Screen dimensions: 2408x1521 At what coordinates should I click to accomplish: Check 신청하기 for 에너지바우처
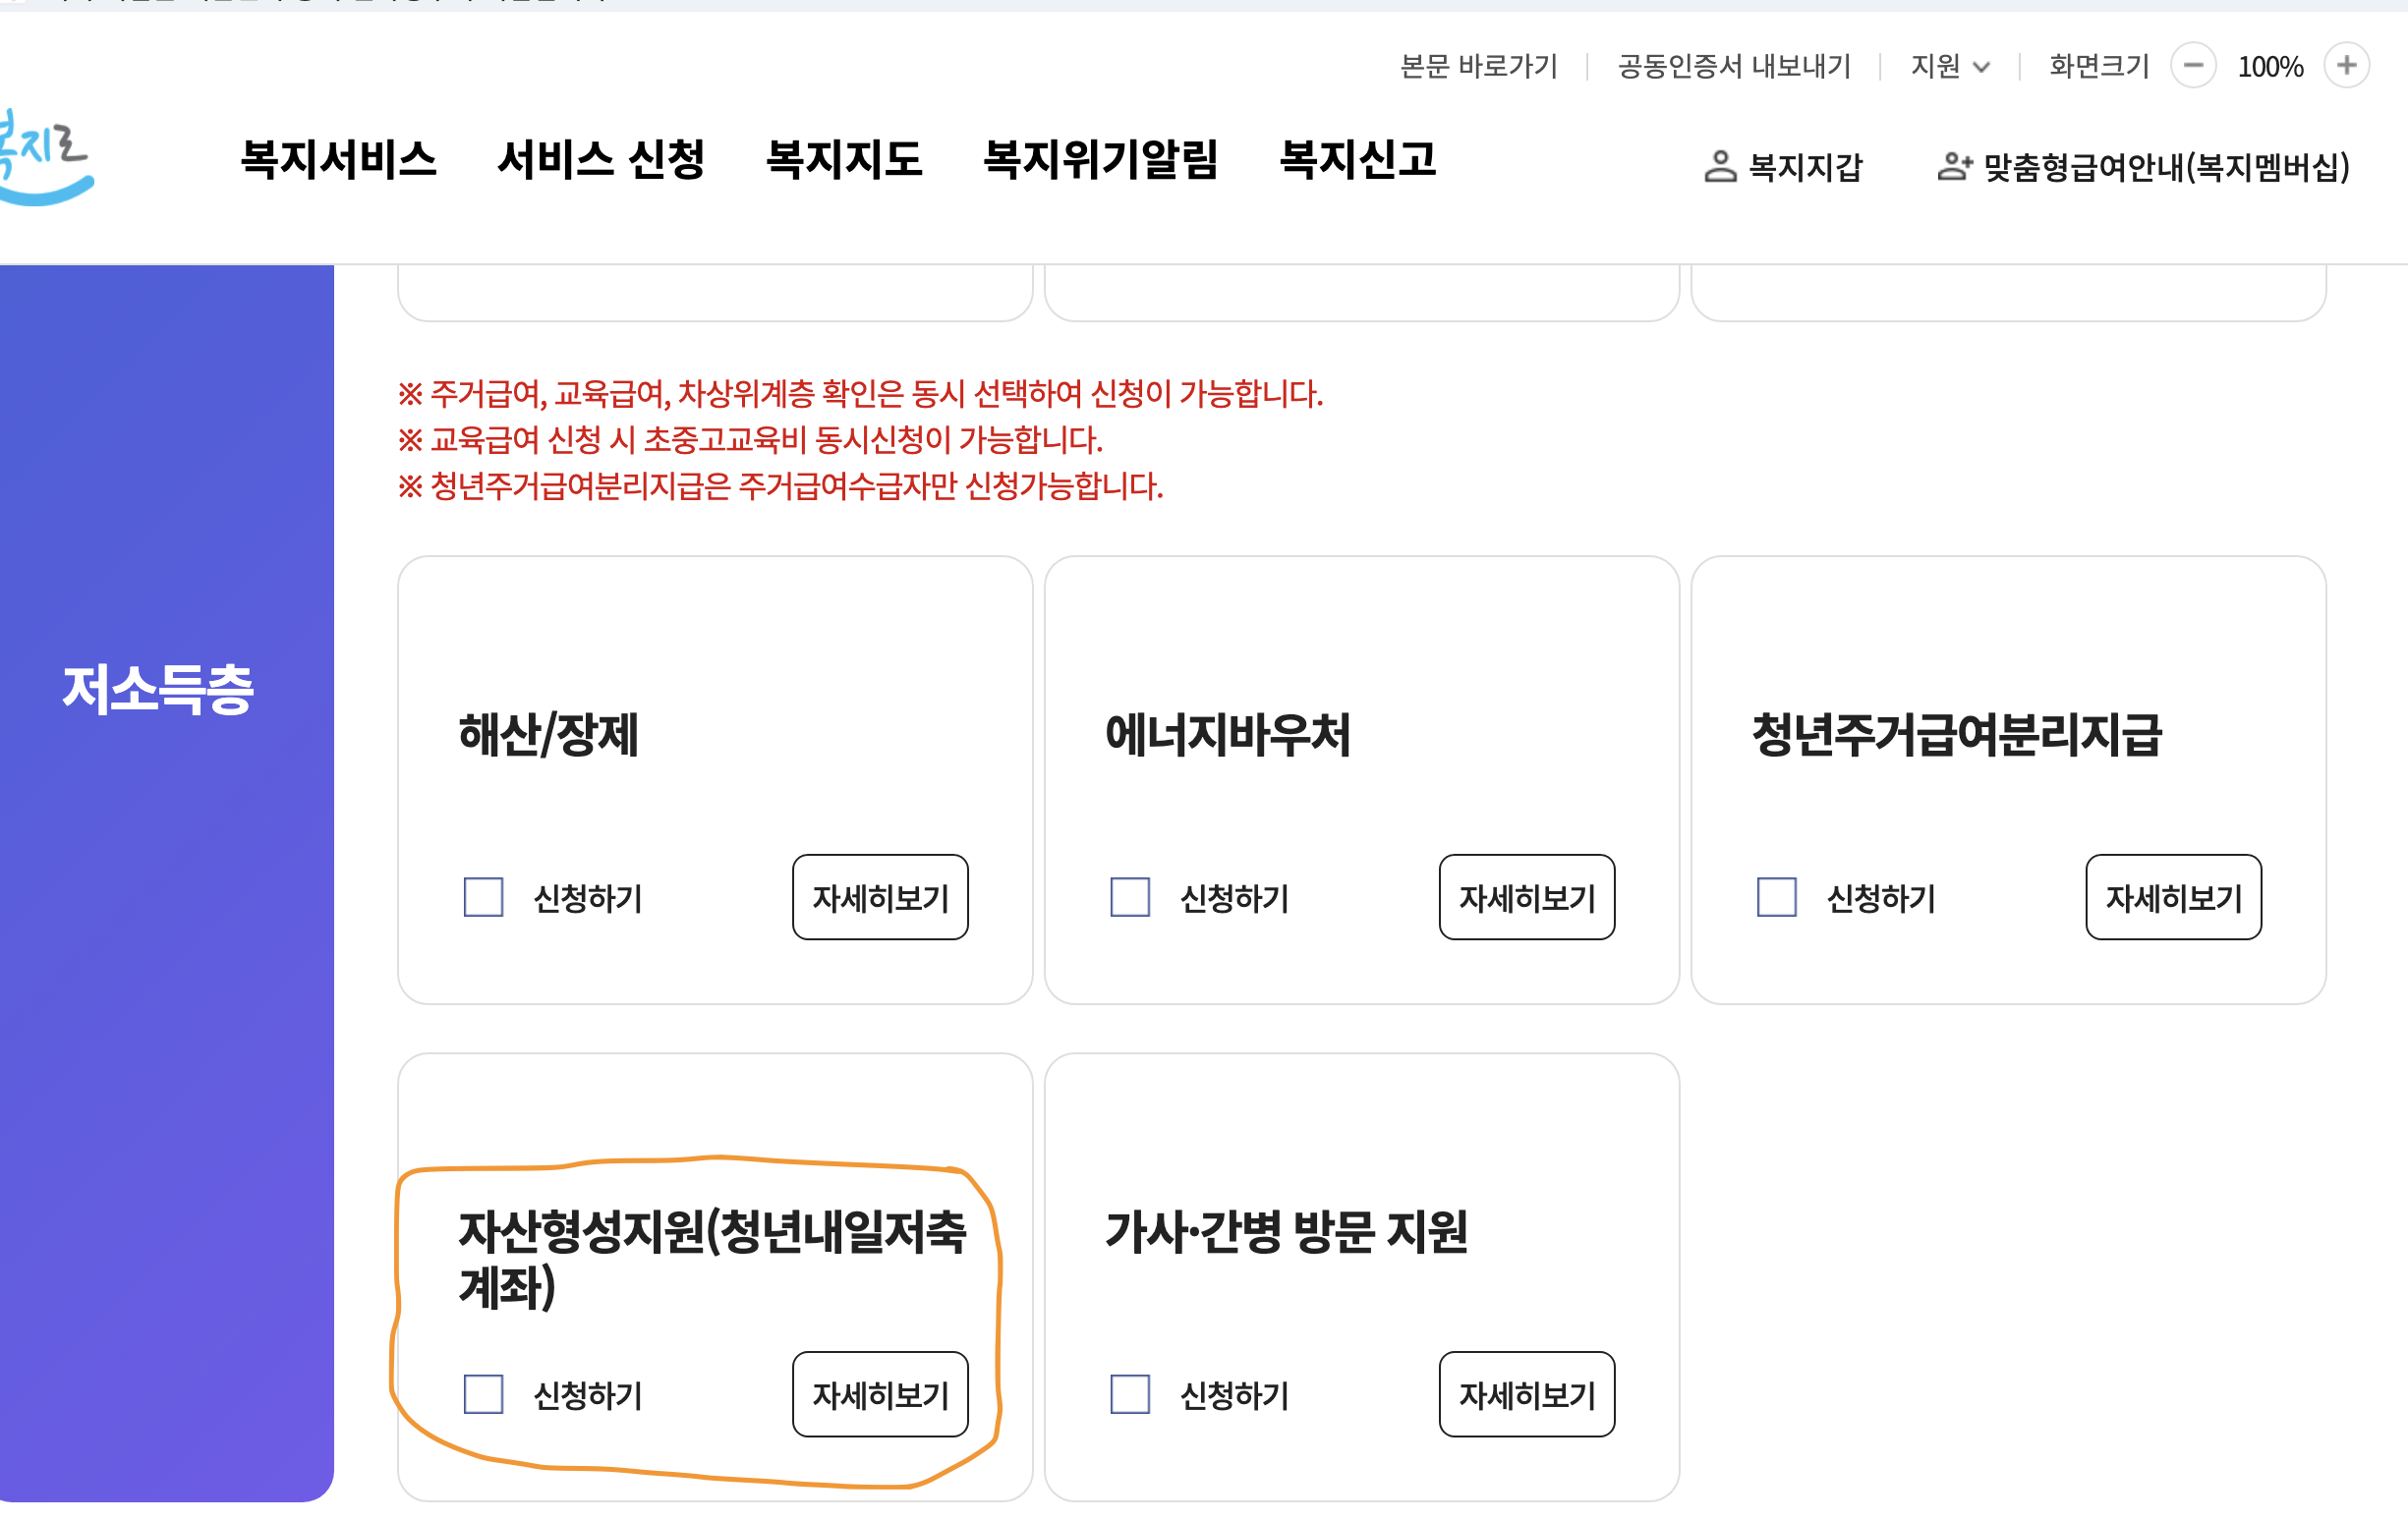click(1130, 898)
